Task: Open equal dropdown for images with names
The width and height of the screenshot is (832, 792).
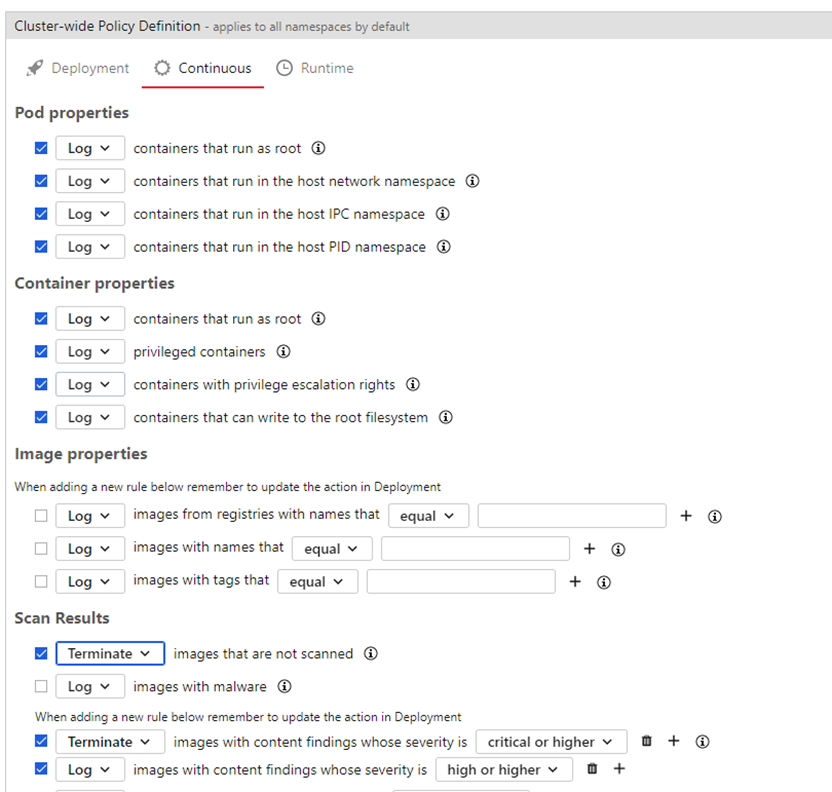Action: [x=332, y=549]
